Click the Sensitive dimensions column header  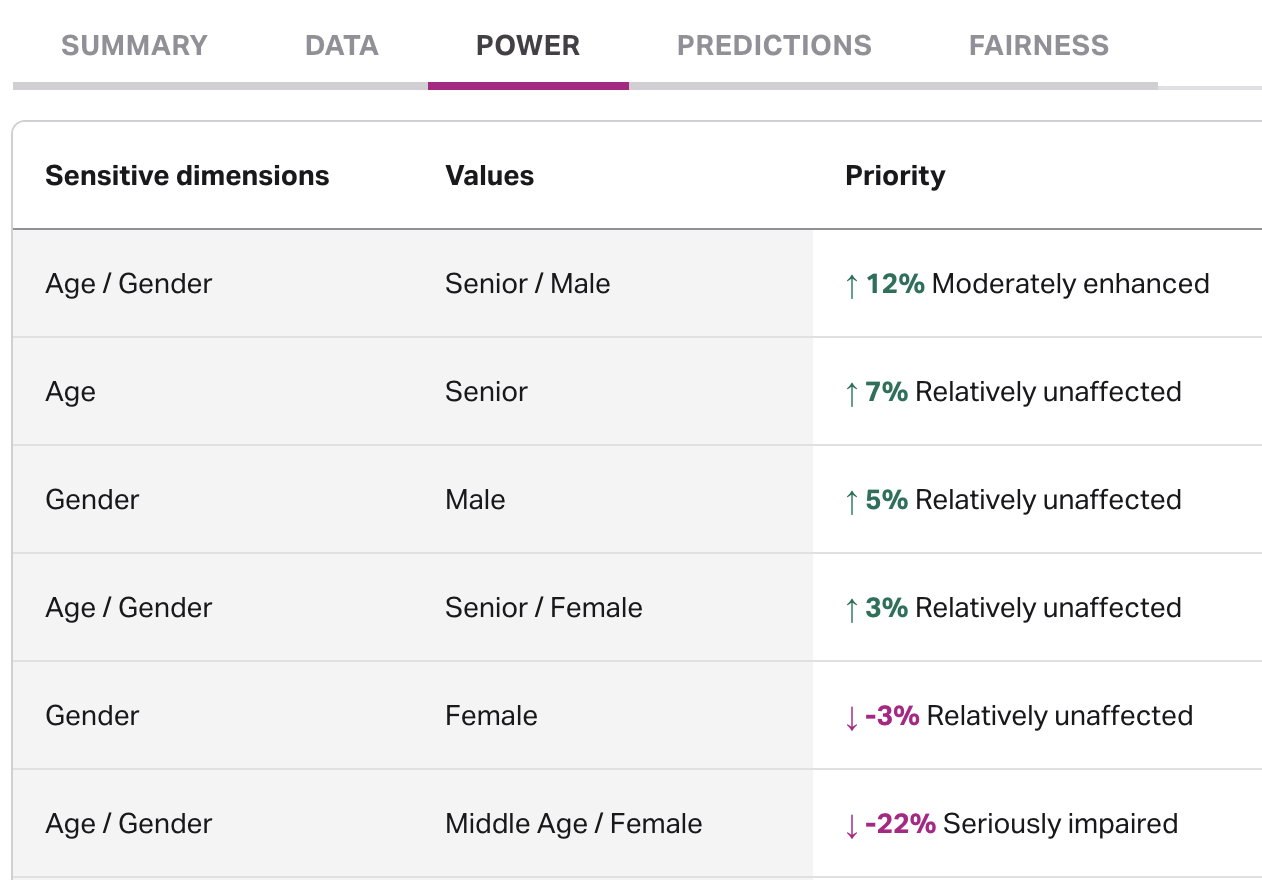pyautogui.click(x=187, y=176)
